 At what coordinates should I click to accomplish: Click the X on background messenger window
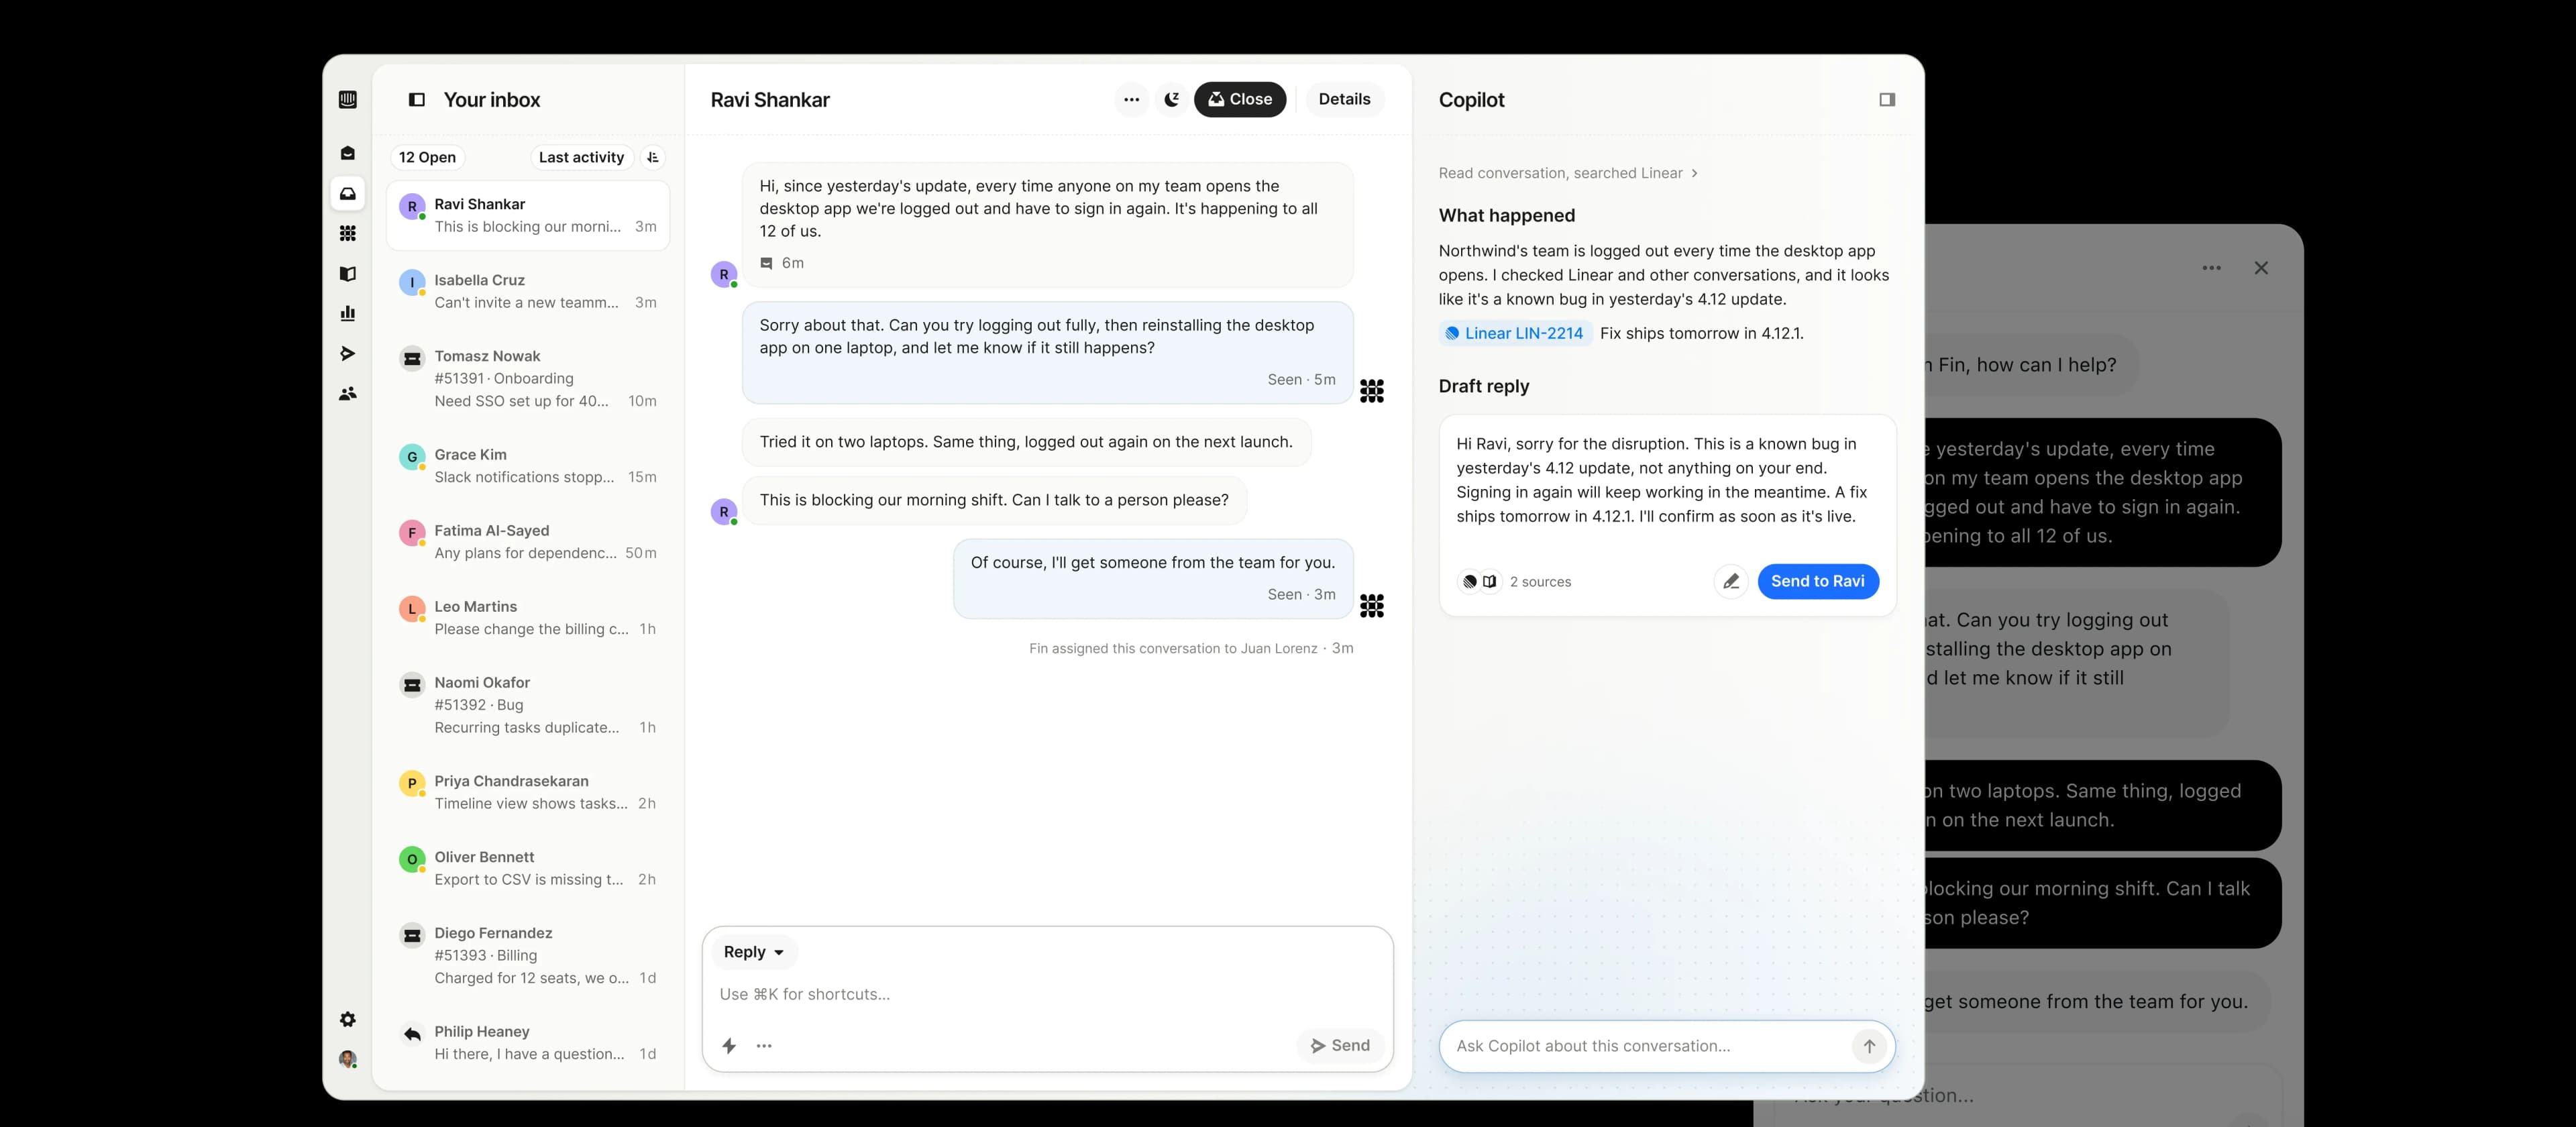pos(2261,268)
